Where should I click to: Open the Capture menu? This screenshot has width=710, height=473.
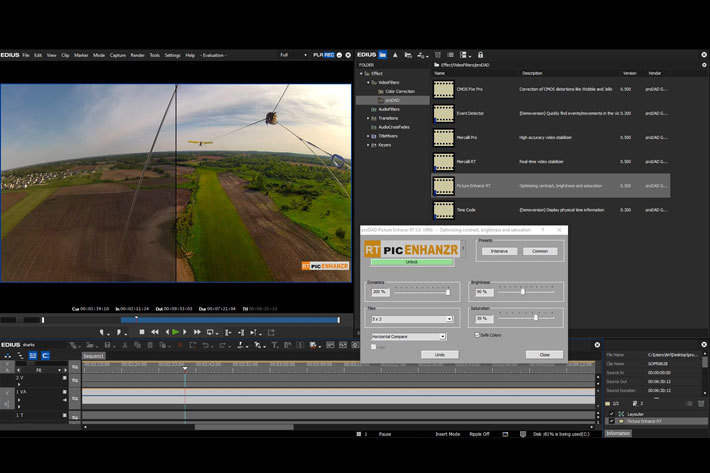point(118,55)
